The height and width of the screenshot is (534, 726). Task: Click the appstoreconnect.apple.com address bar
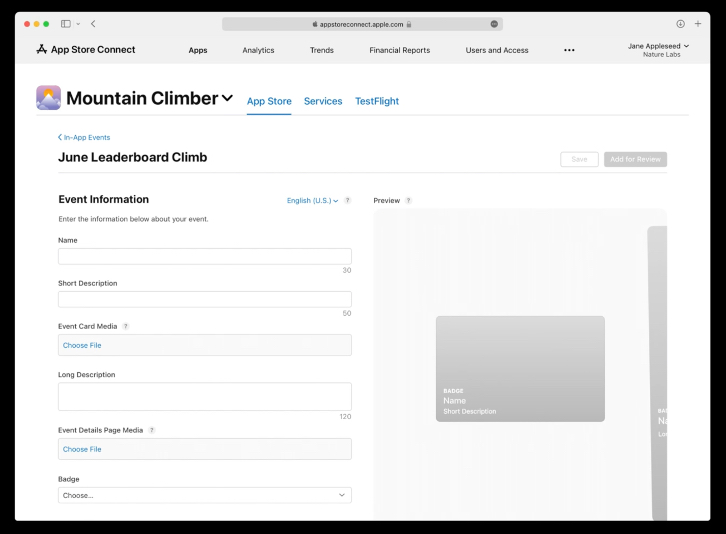(362, 24)
